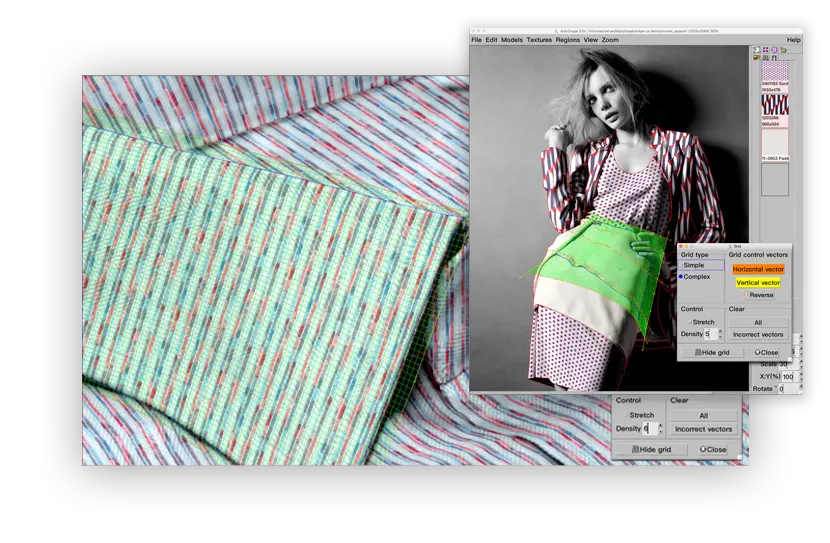Click the Density 6 input field
The image size is (830, 543).
click(649, 429)
